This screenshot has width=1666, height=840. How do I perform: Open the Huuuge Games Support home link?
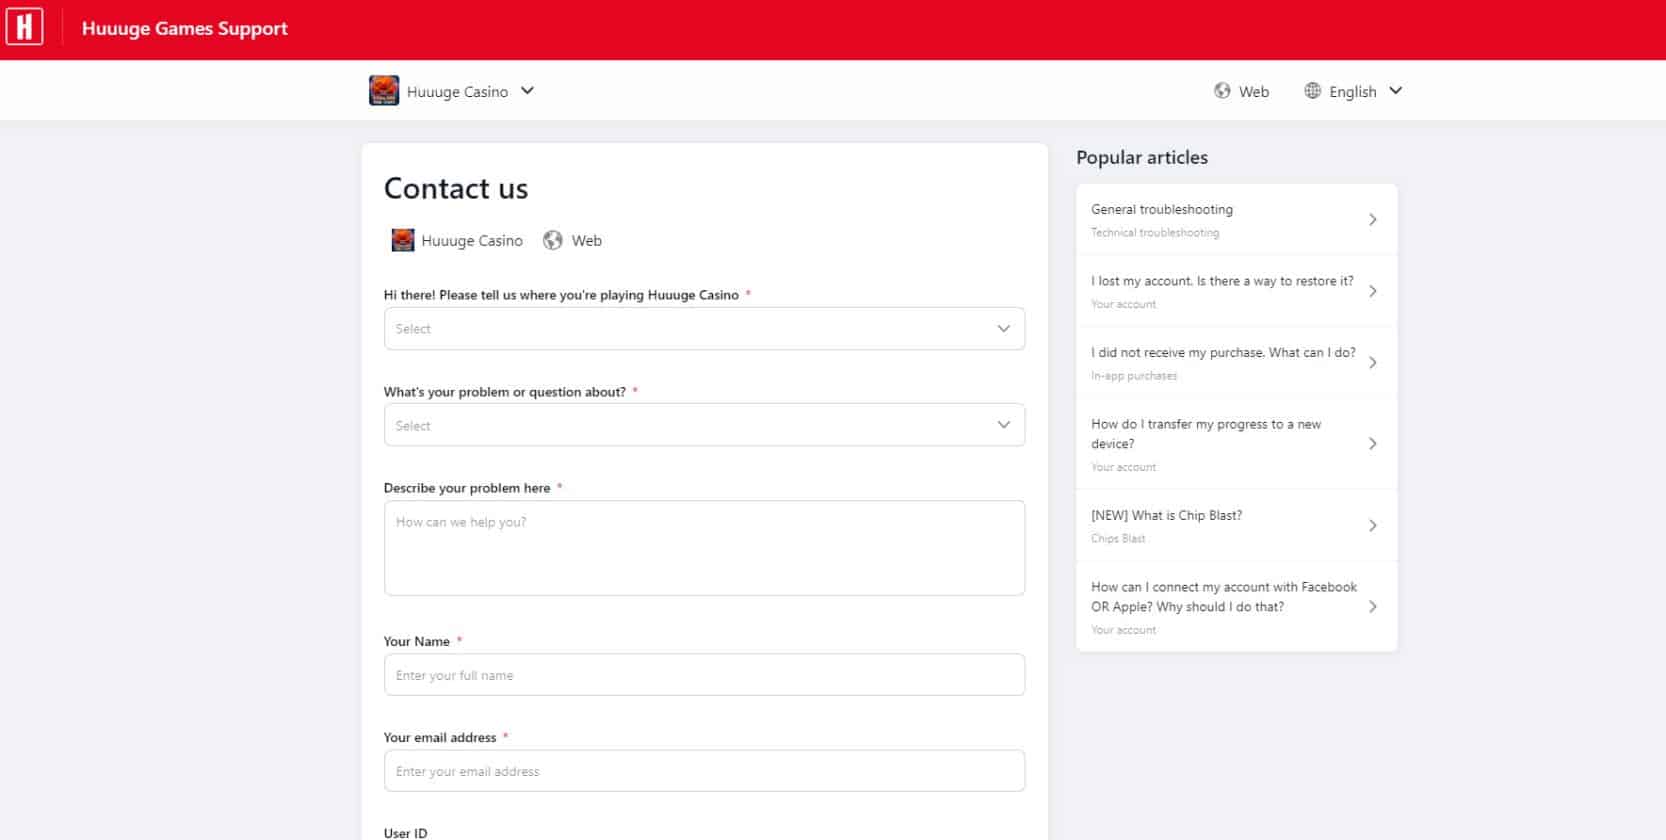tap(184, 29)
